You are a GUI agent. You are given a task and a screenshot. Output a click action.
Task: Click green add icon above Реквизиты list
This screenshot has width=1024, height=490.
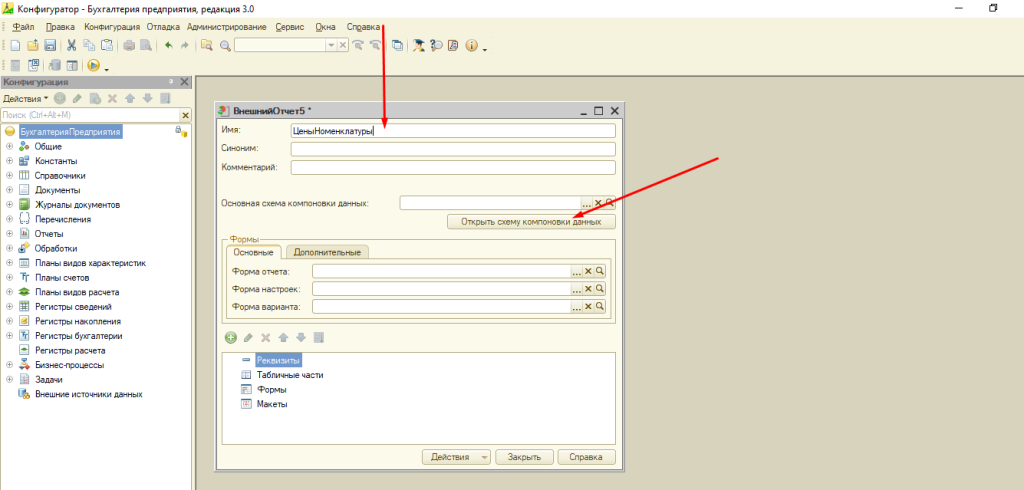point(230,338)
